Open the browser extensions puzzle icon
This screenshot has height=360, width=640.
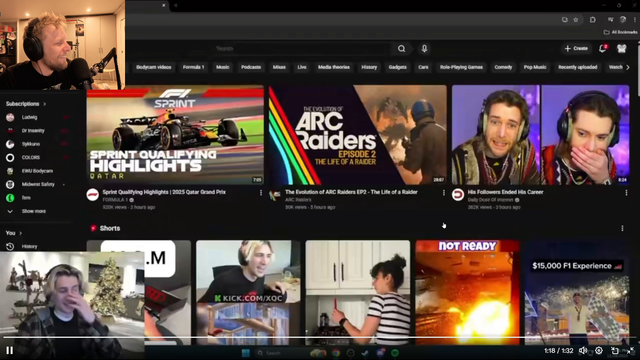pos(593,19)
